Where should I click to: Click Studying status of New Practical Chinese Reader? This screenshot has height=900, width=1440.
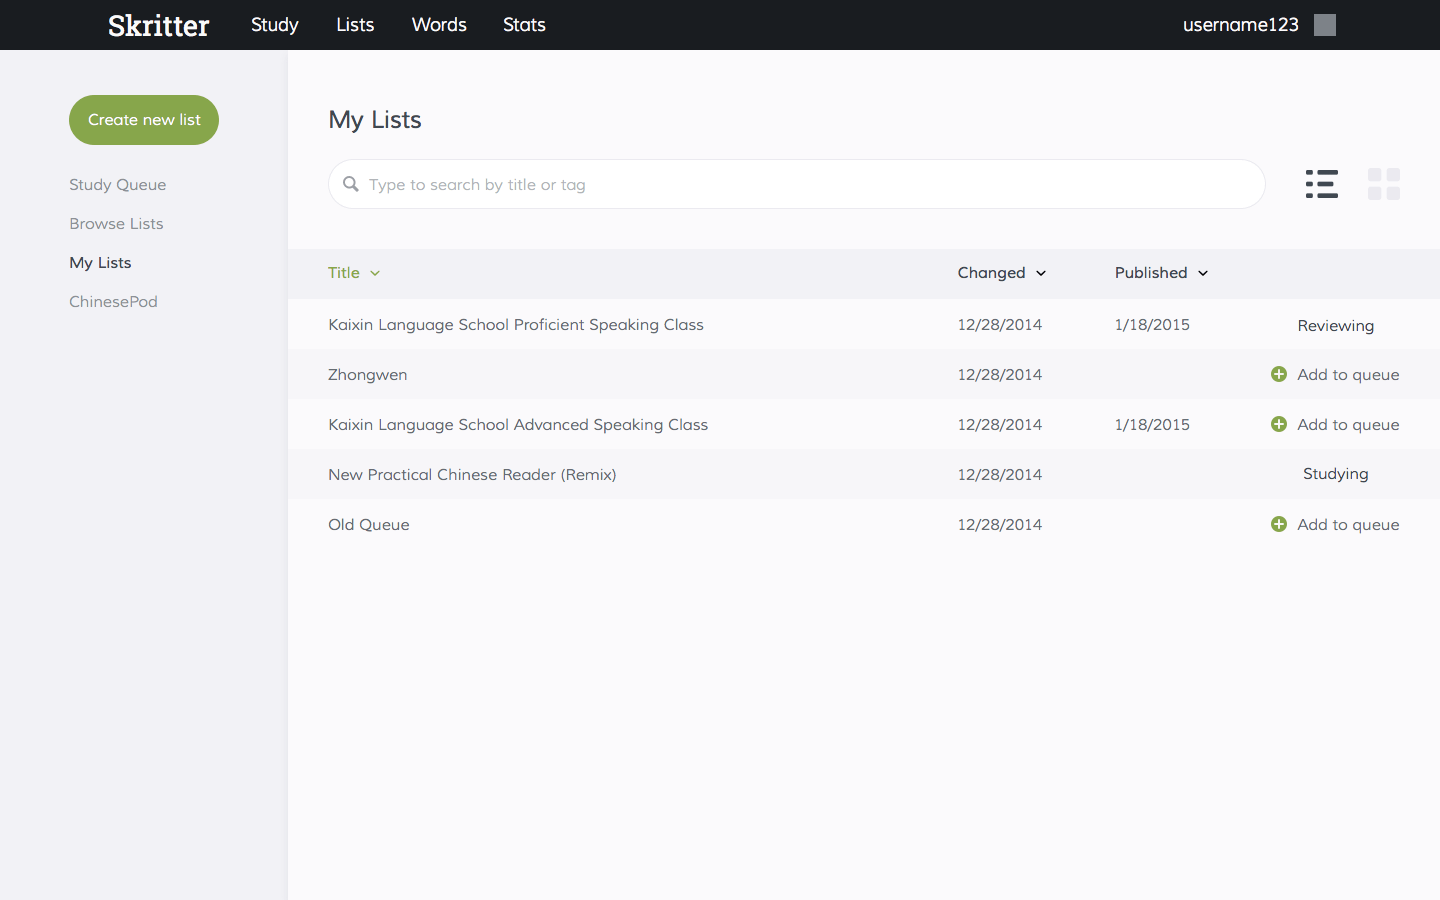coord(1336,474)
